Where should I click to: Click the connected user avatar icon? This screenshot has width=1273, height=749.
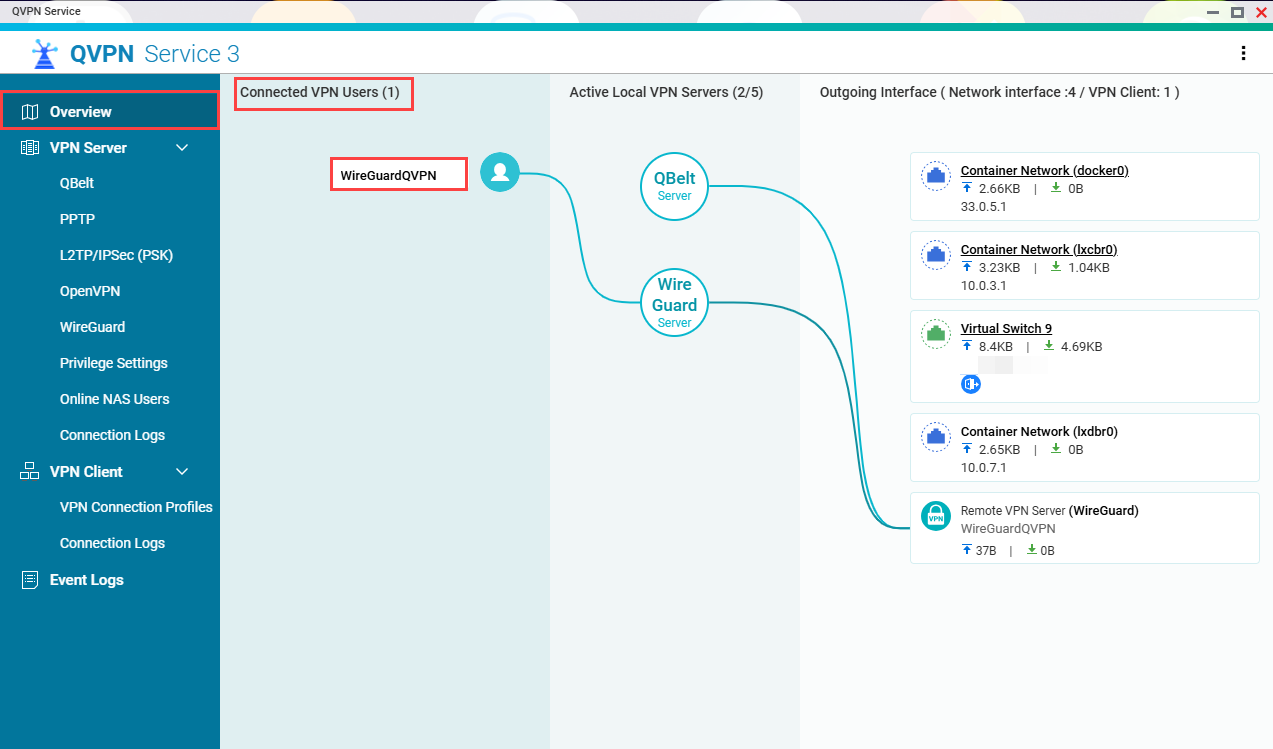pyautogui.click(x=499, y=172)
